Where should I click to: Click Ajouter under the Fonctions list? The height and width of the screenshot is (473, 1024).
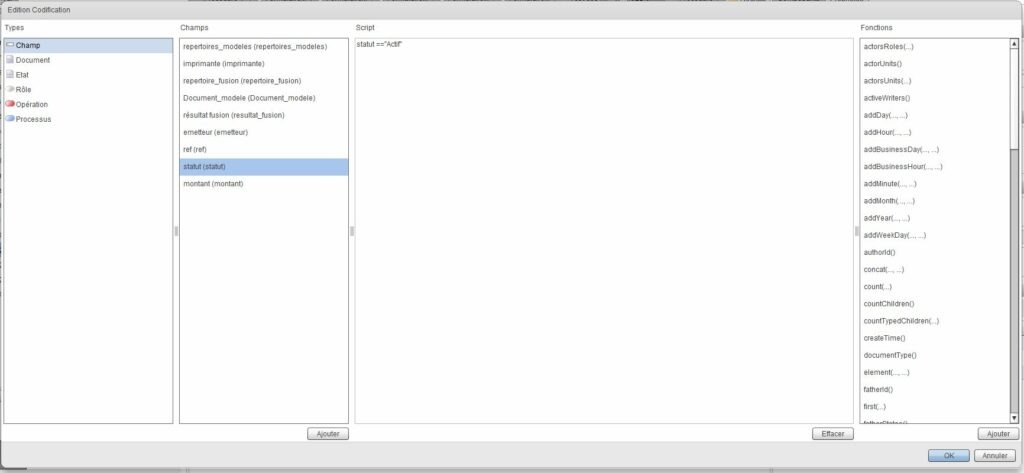(x=997, y=434)
